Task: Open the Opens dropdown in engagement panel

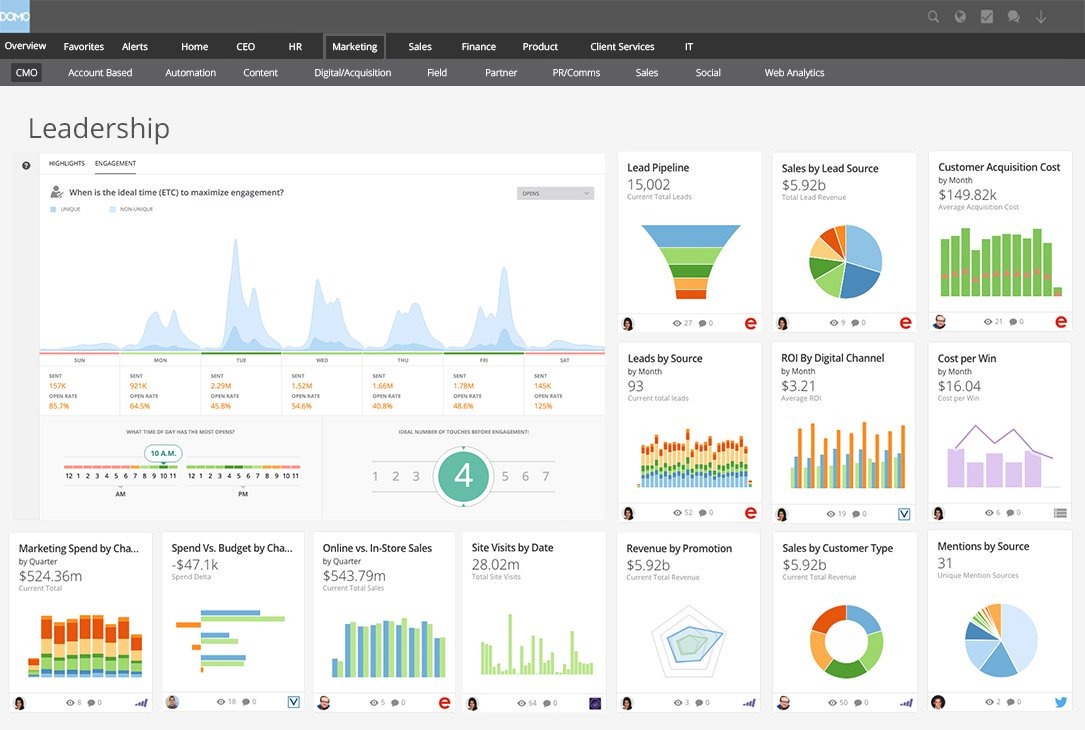Action: 555,194
